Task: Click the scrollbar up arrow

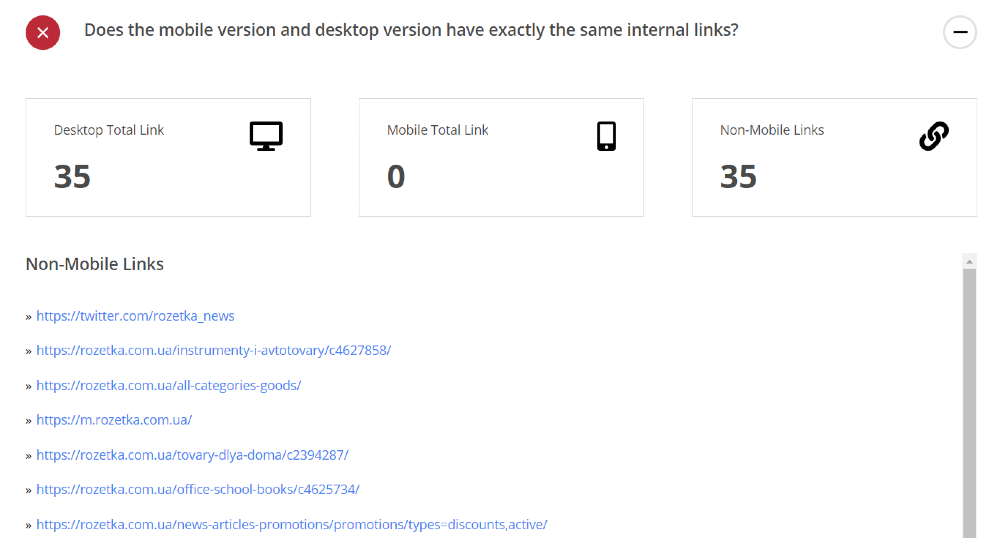Action: [969, 261]
